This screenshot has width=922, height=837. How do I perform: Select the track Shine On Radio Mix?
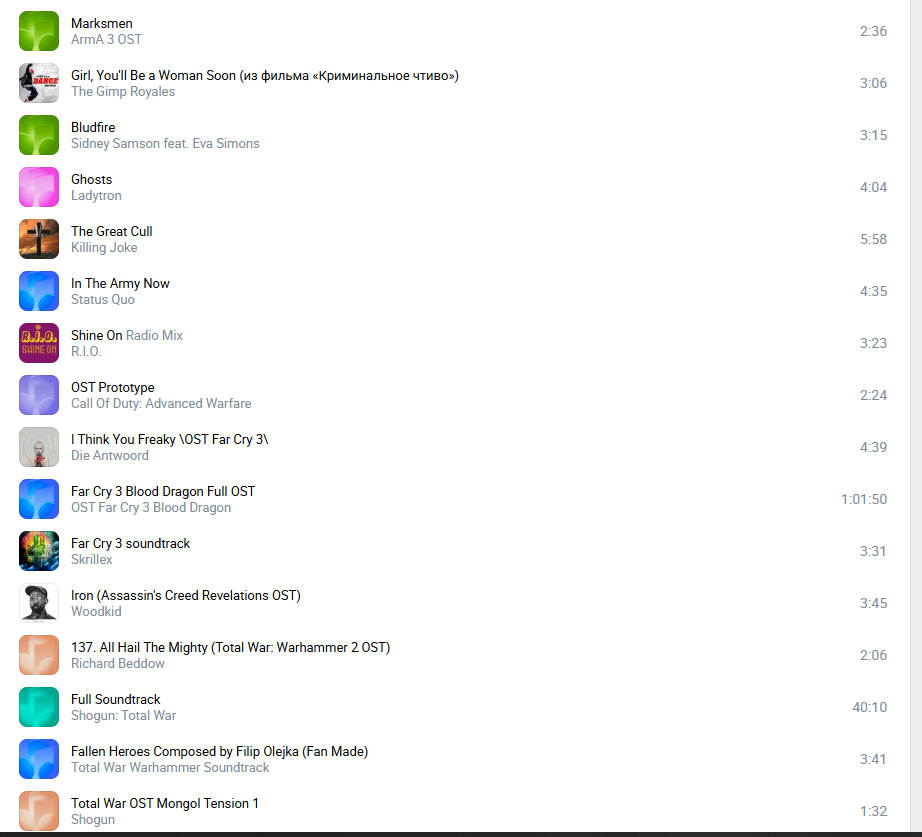click(127, 335)
